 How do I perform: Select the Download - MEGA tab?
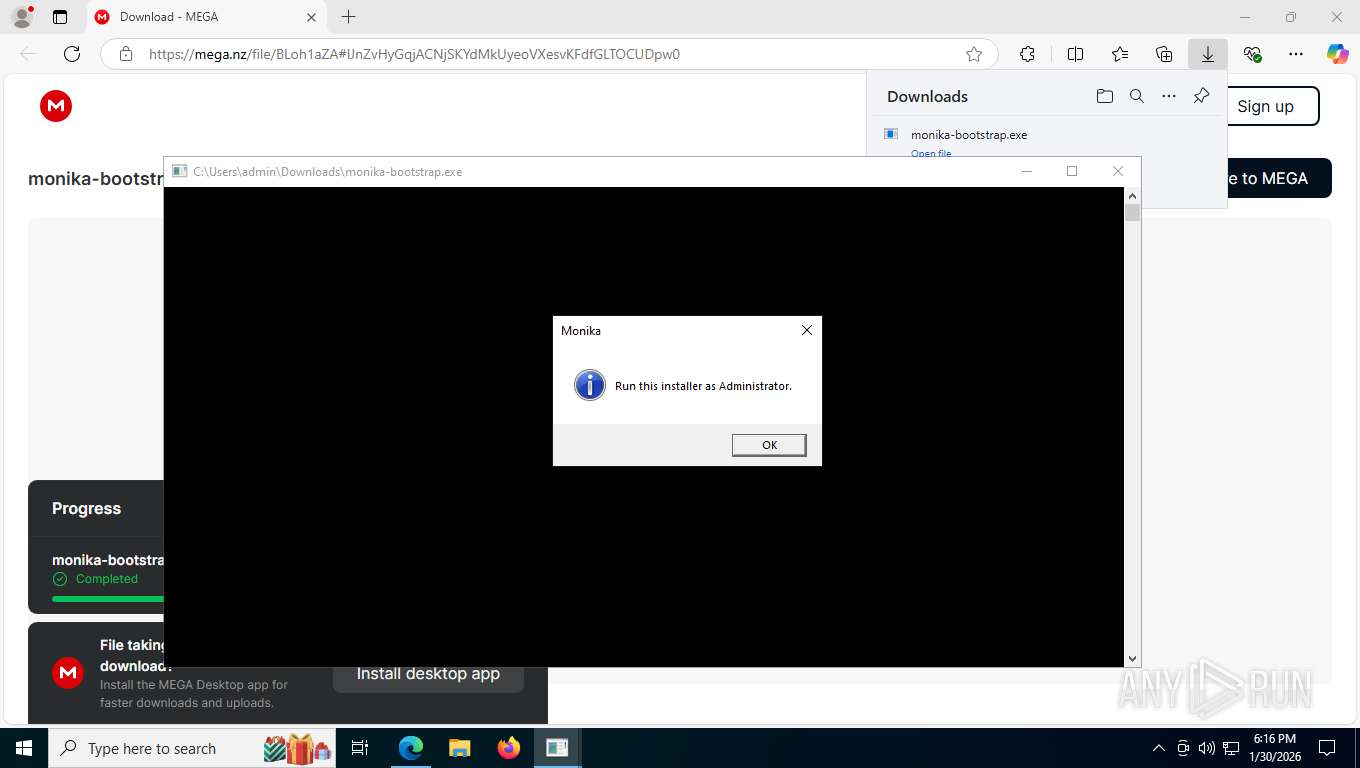pos(205,17)
